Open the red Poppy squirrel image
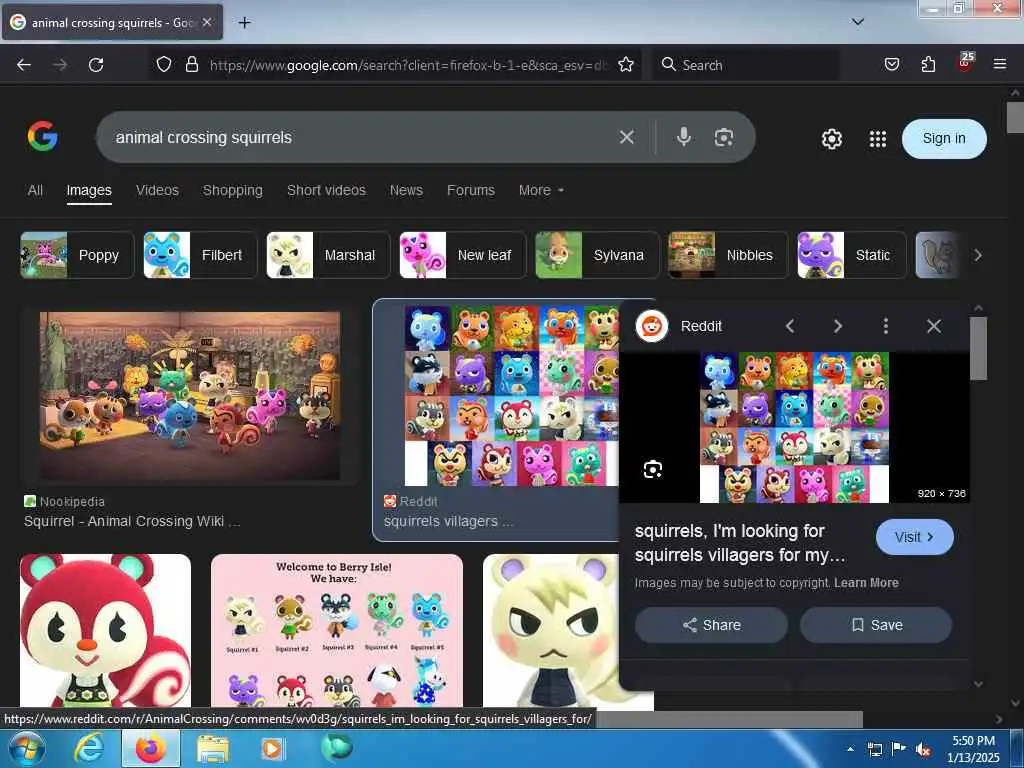 [105, 631]
